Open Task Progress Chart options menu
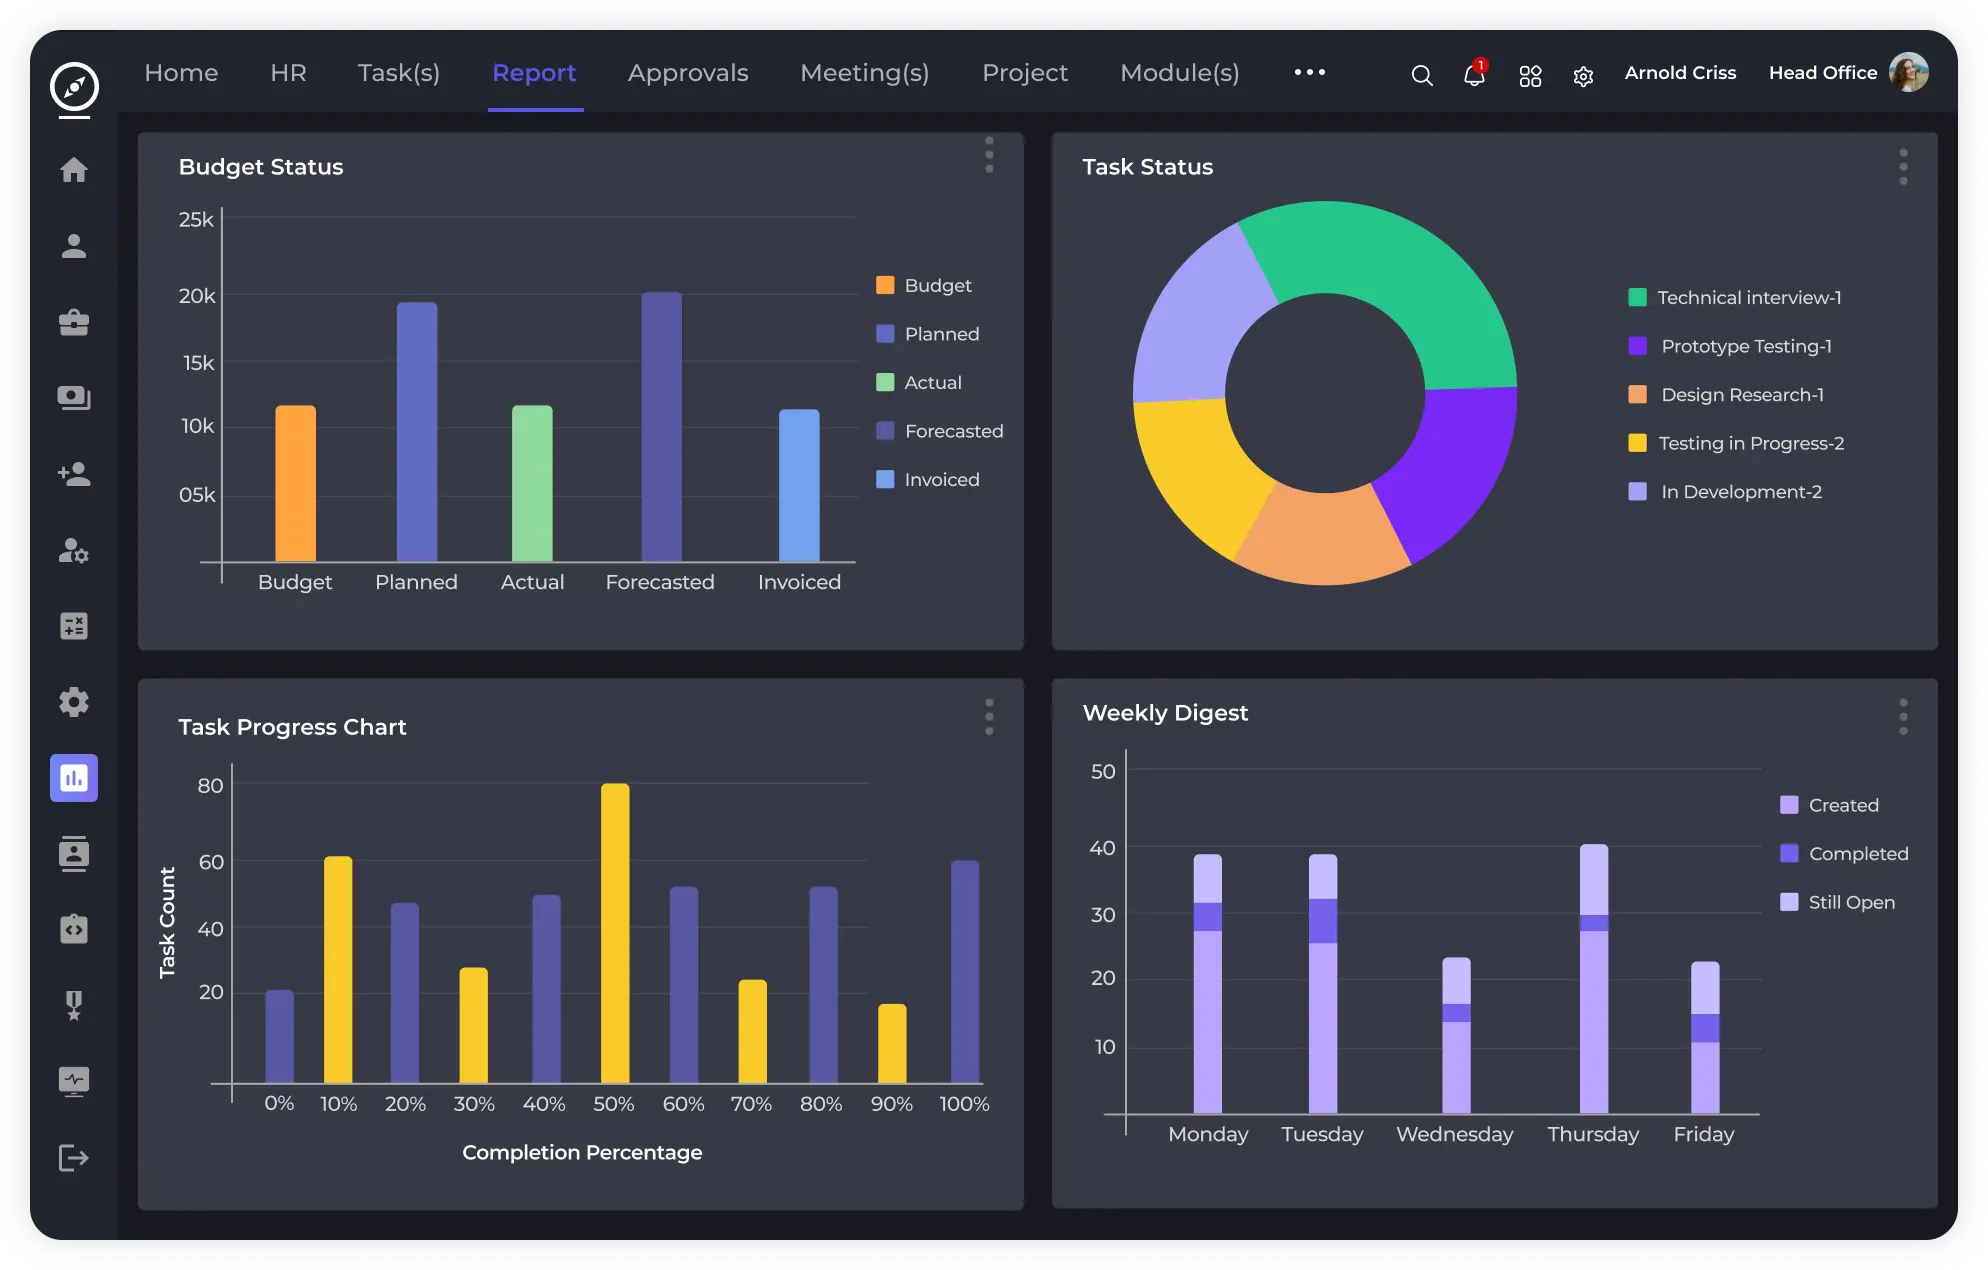 coord(989,717)
